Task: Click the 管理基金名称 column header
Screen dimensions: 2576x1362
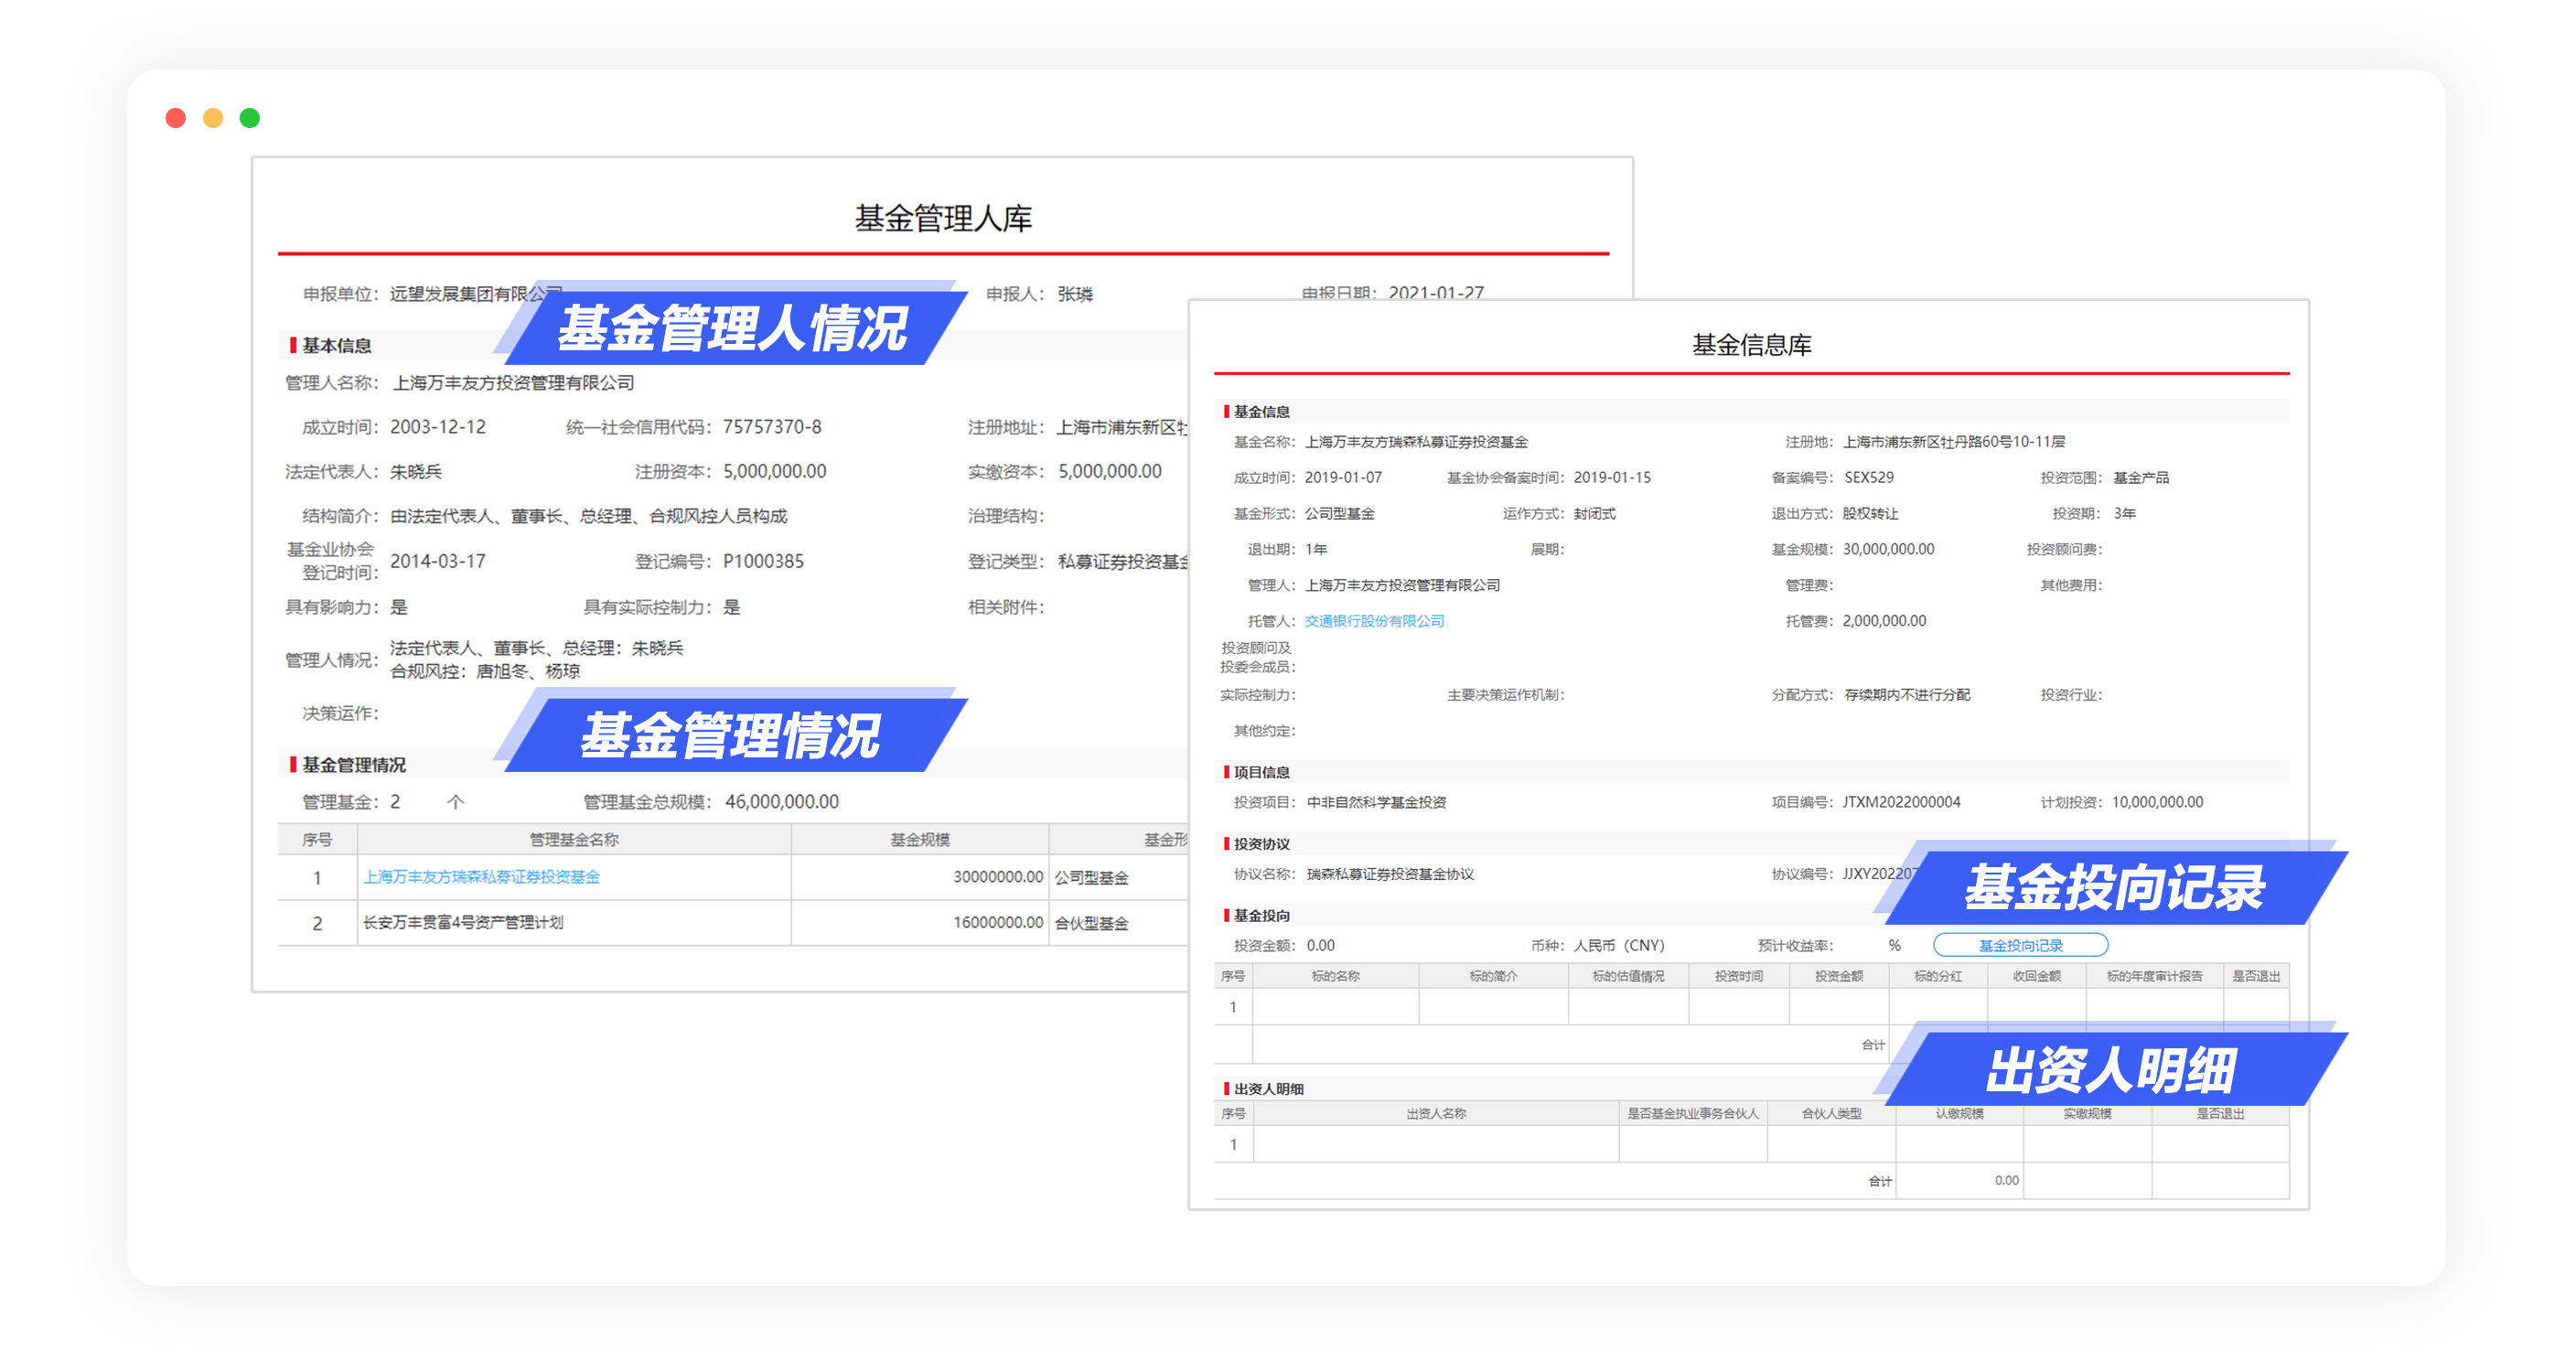Action: tap(574, 839)
